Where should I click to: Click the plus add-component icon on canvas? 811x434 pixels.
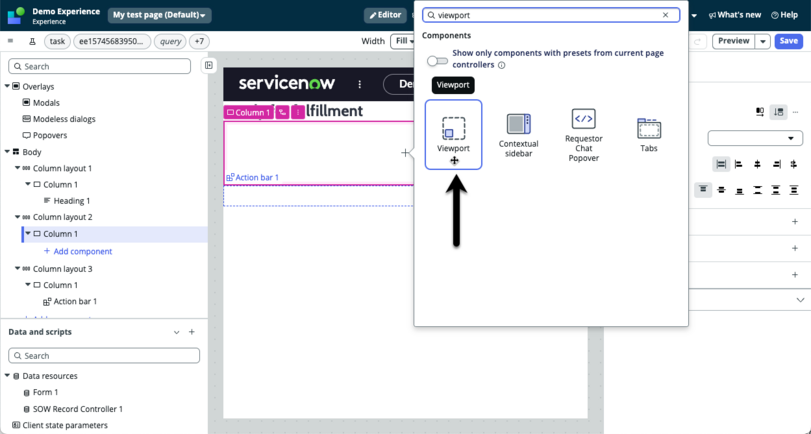[405, 153]
